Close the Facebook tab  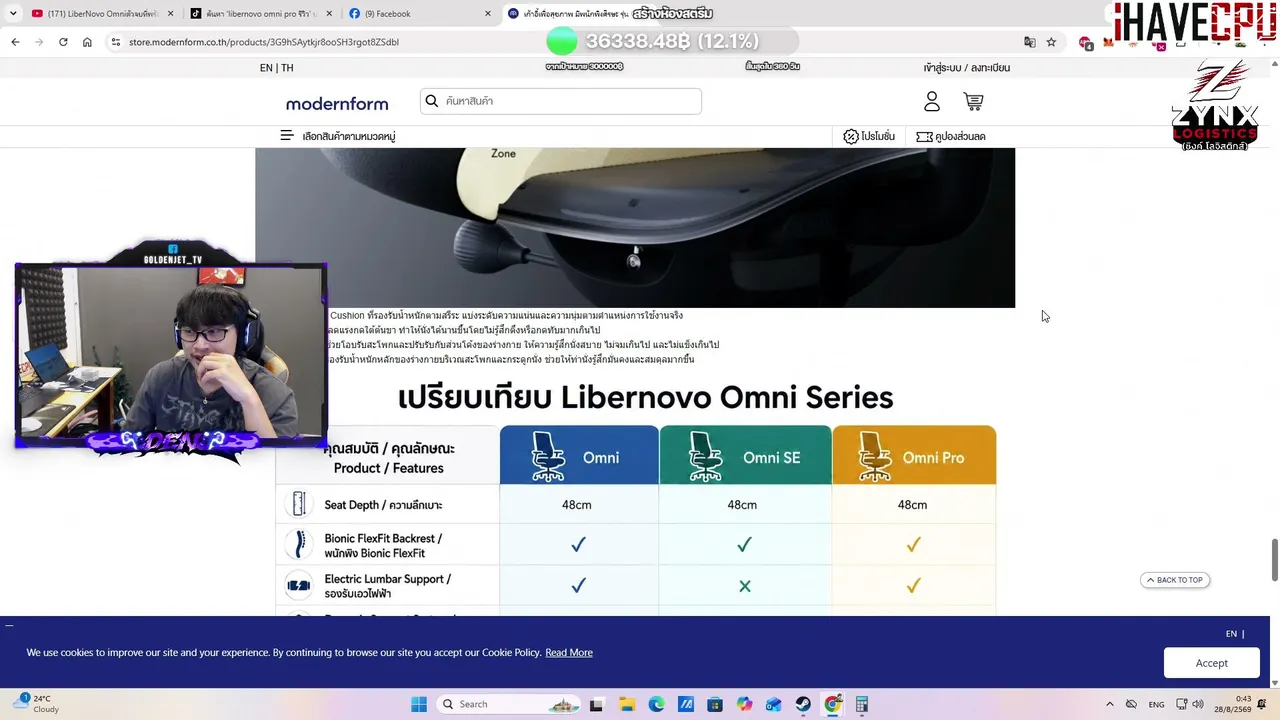(x=488, y=14)
